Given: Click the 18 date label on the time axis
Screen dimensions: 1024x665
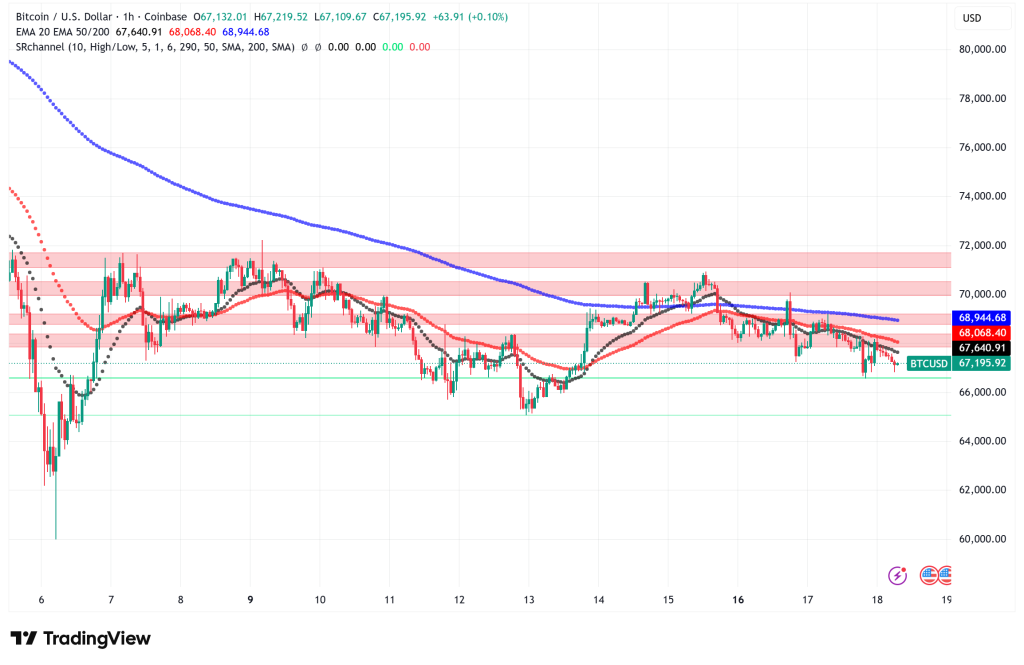Looking at the screenshot, I should coord(876,600).
